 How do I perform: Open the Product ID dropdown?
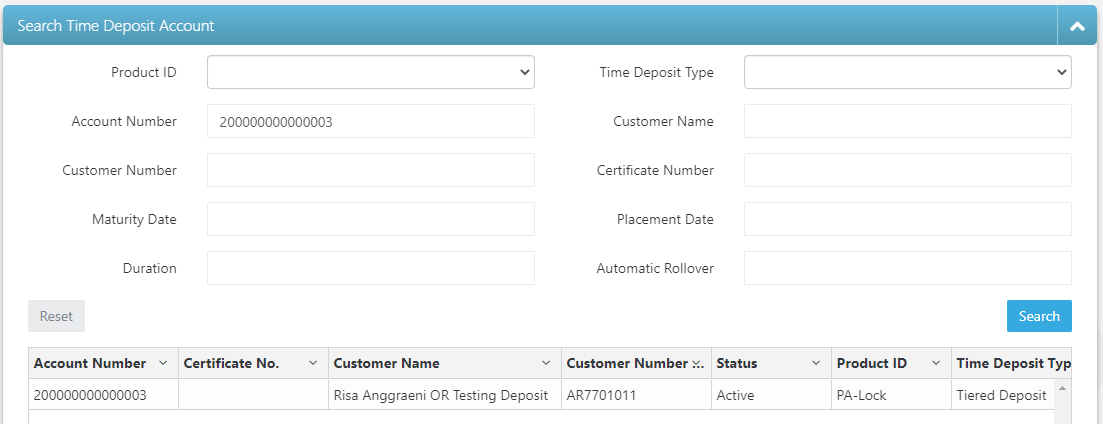(x=370, y=72)
